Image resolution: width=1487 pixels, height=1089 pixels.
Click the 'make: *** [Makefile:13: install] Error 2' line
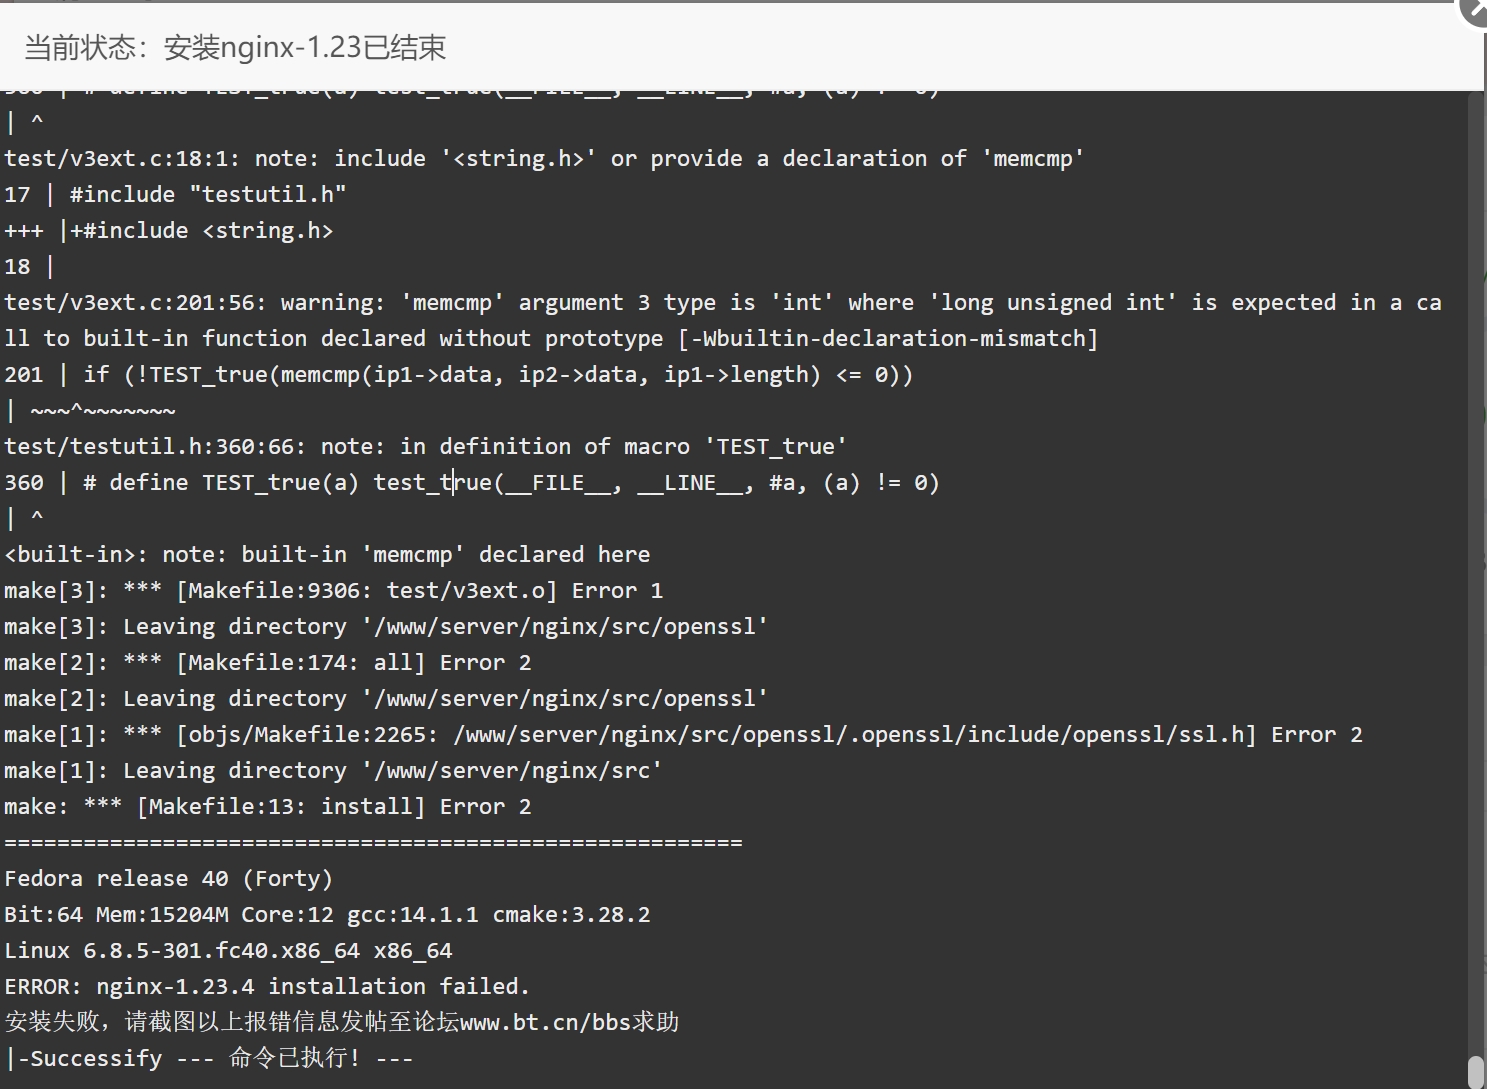[267, 806]
